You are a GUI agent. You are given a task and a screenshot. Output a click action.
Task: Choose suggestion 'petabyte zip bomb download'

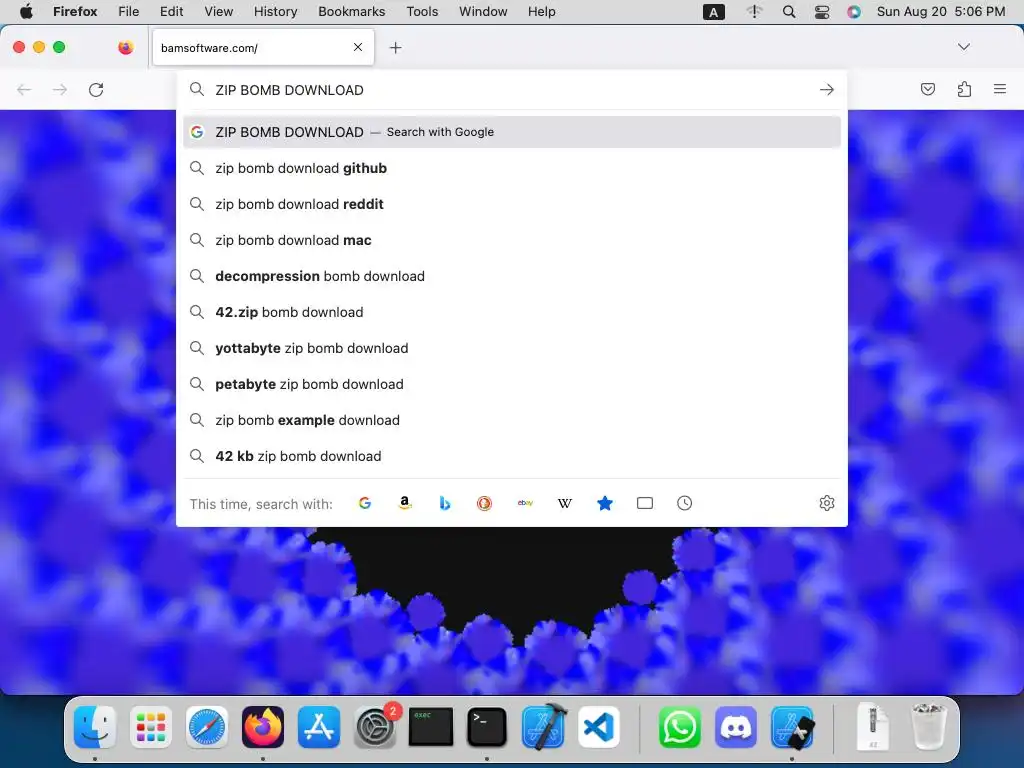[512, 384]
